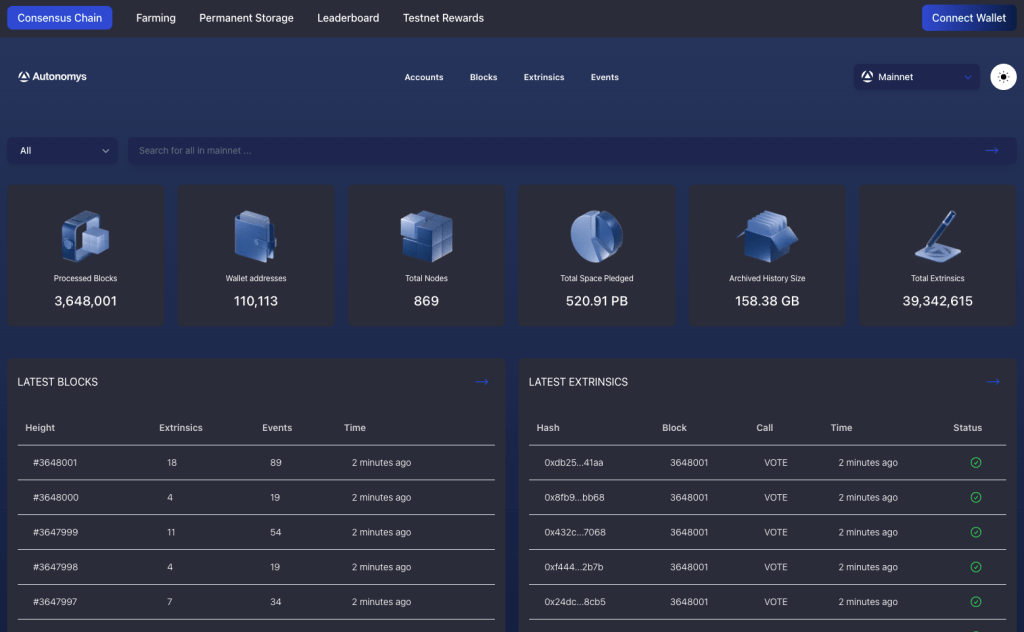This screenshot has width=1024, height=632.
Task: Focus the search for all in mainnet field
Action: pos(550,151)
